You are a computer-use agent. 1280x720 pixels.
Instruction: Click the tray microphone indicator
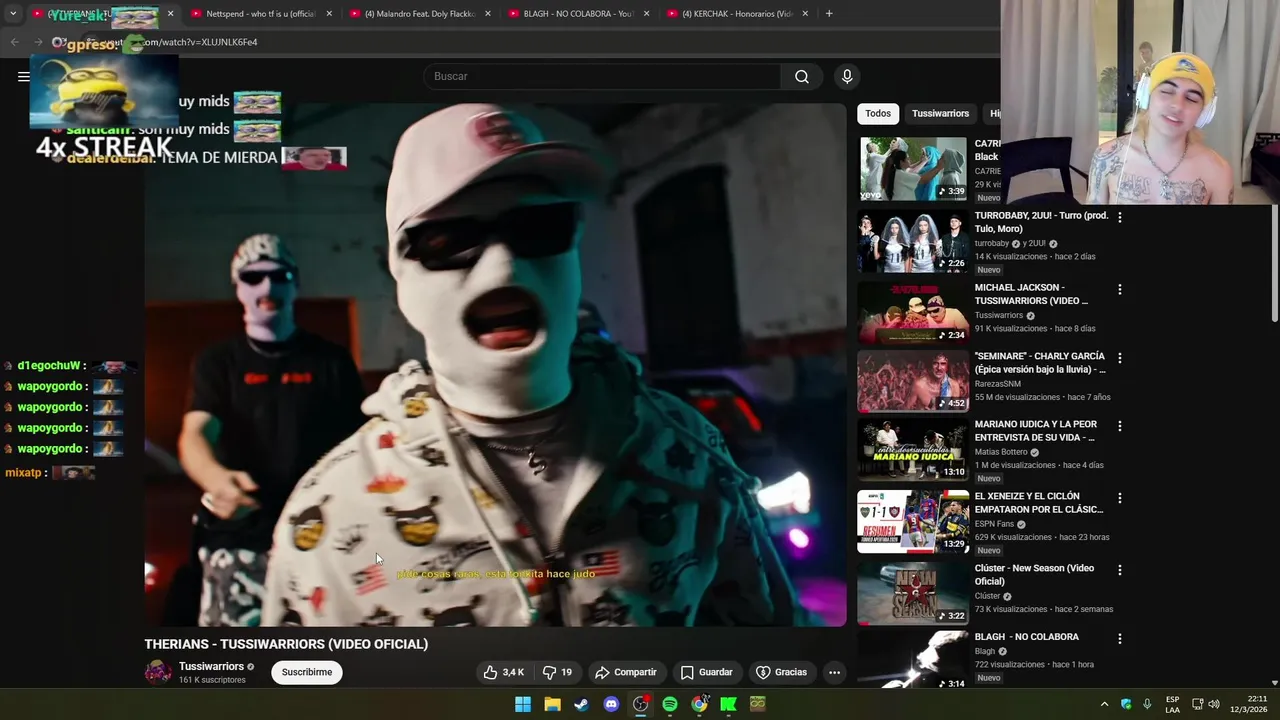click(x=1147, y=704)
